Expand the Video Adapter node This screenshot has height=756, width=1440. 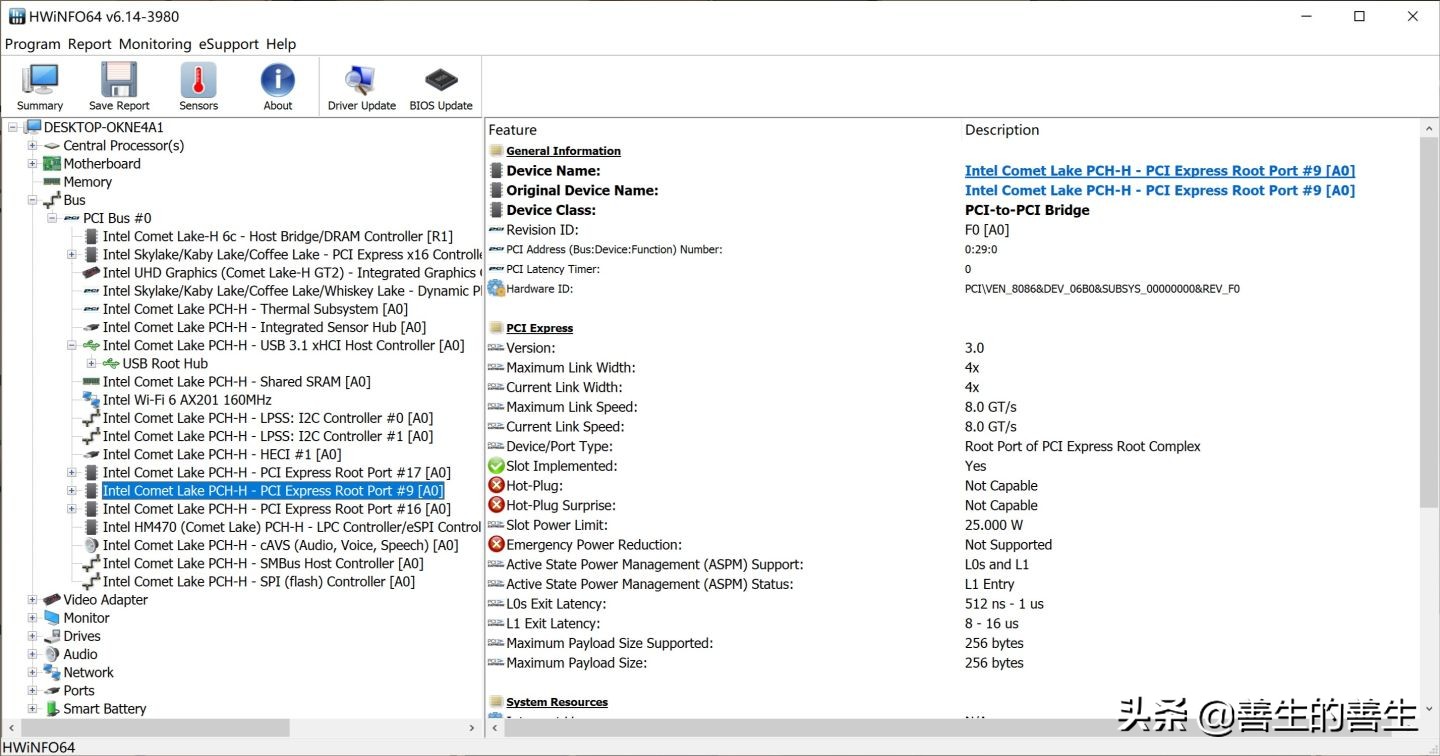32,600
